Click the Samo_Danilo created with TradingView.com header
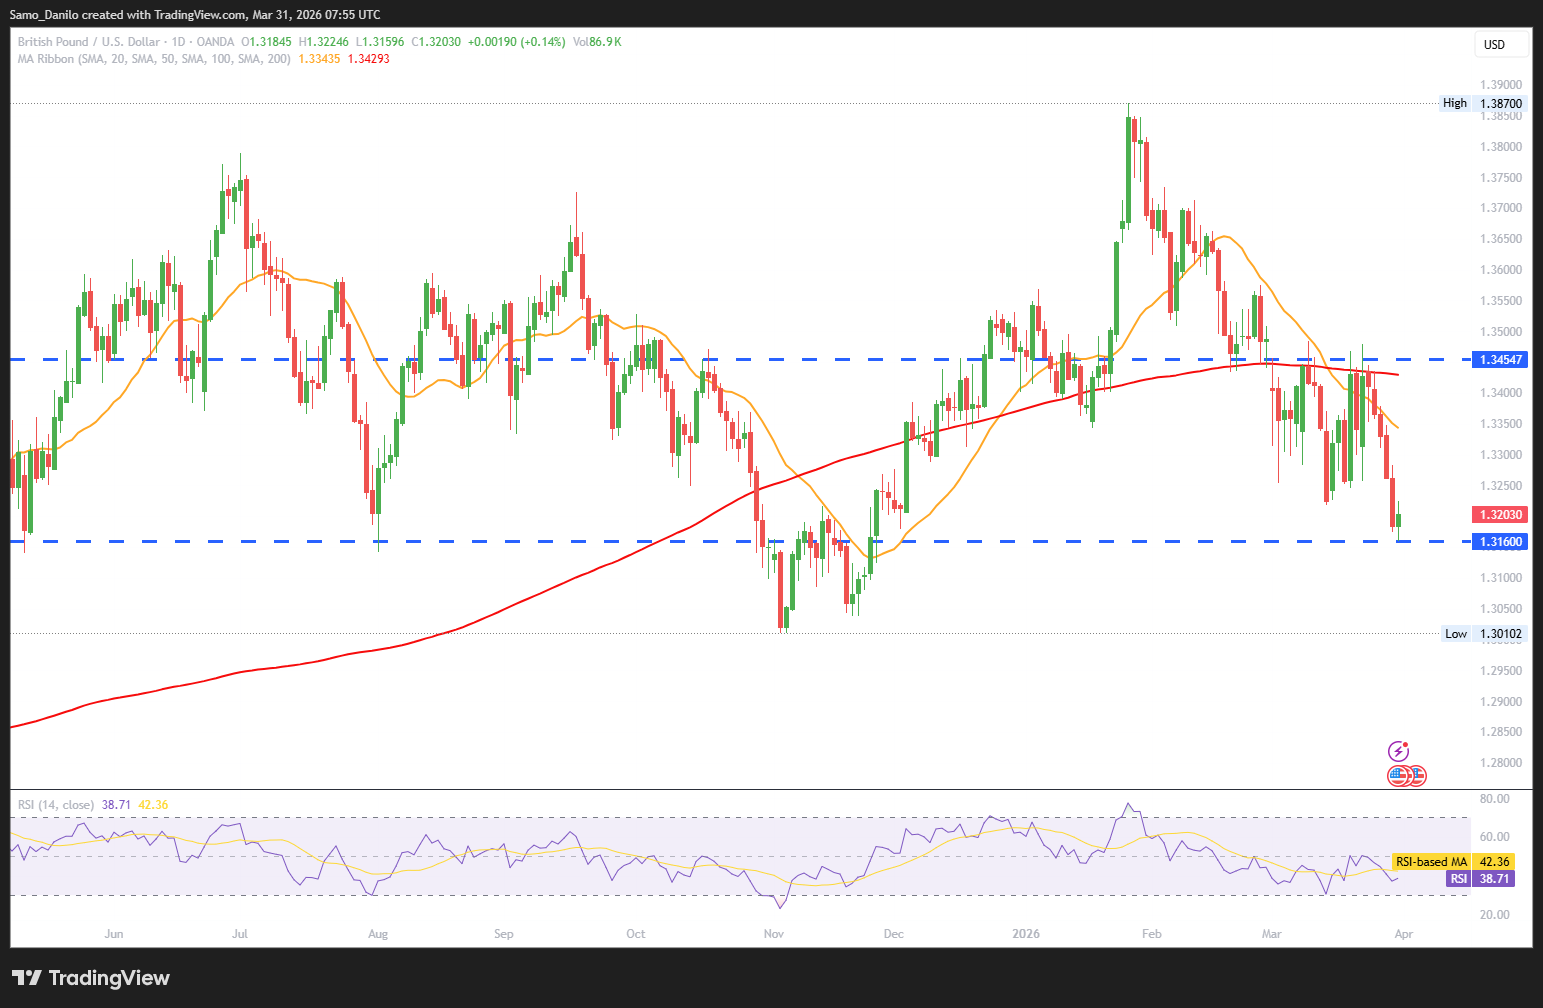The width and height of the screenshot is (1543, 1008). pos(194,15)
